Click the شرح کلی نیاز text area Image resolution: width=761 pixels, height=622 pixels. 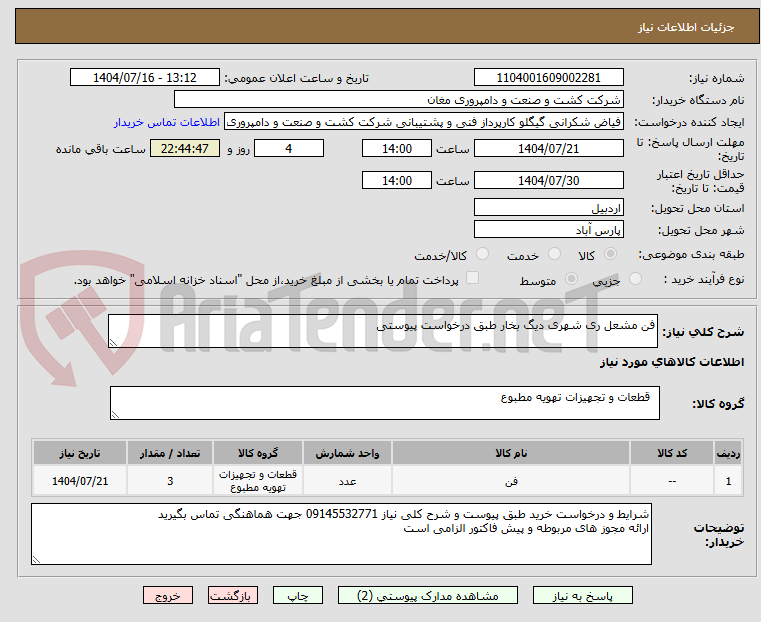(383, 331)
